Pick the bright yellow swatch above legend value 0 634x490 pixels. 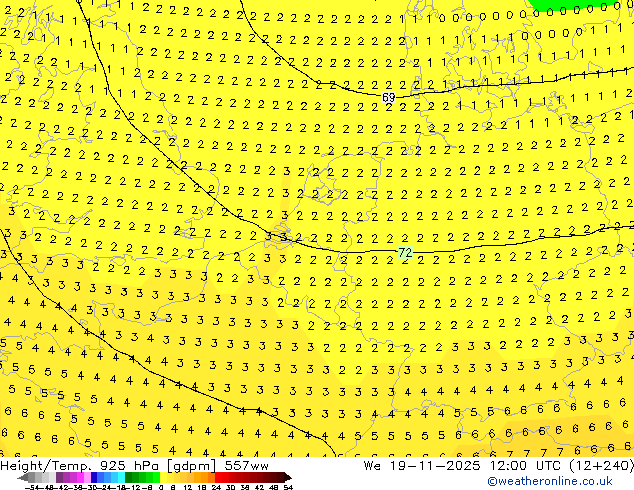click(164, 478)
